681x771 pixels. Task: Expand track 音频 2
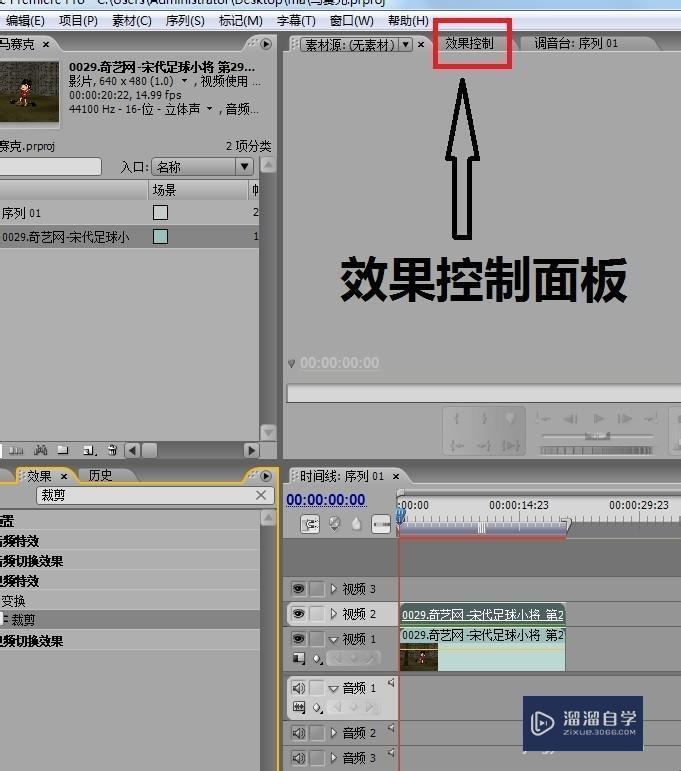[x=334, y=733]
